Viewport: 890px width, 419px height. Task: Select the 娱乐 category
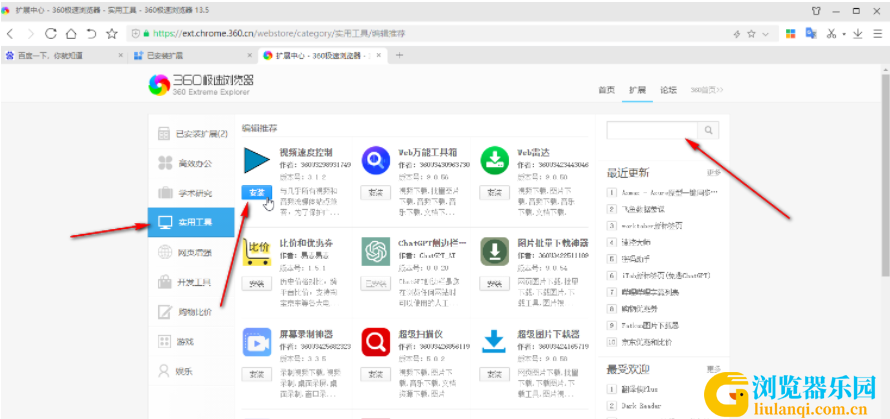coord(191,371)
